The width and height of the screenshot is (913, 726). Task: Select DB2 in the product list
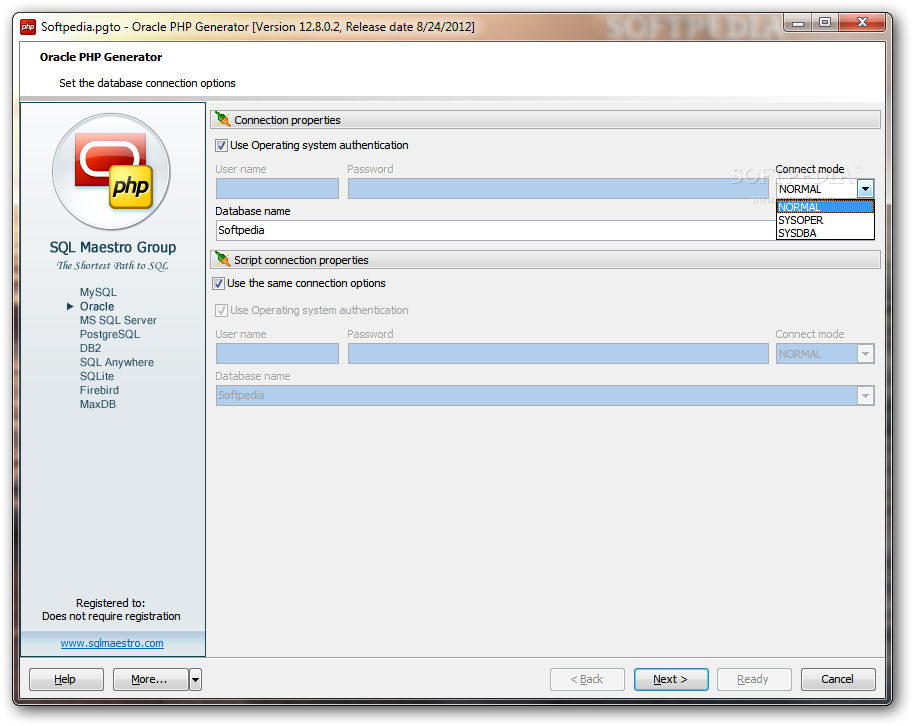pyautogui.click(x=90, y=348)
